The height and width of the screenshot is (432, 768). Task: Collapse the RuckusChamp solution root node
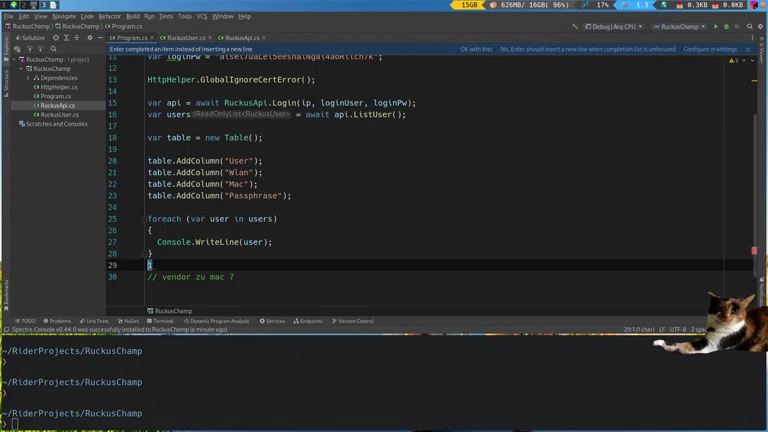(14, 59)
